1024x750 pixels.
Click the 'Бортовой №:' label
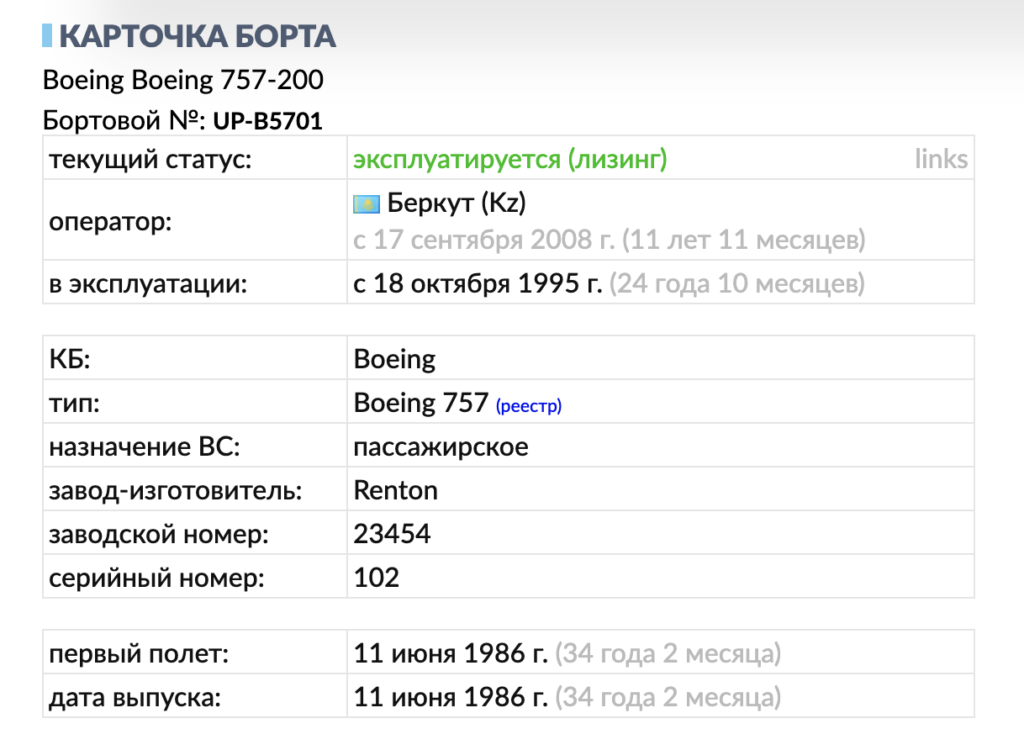pyautogui.click(x=125, y=121)
